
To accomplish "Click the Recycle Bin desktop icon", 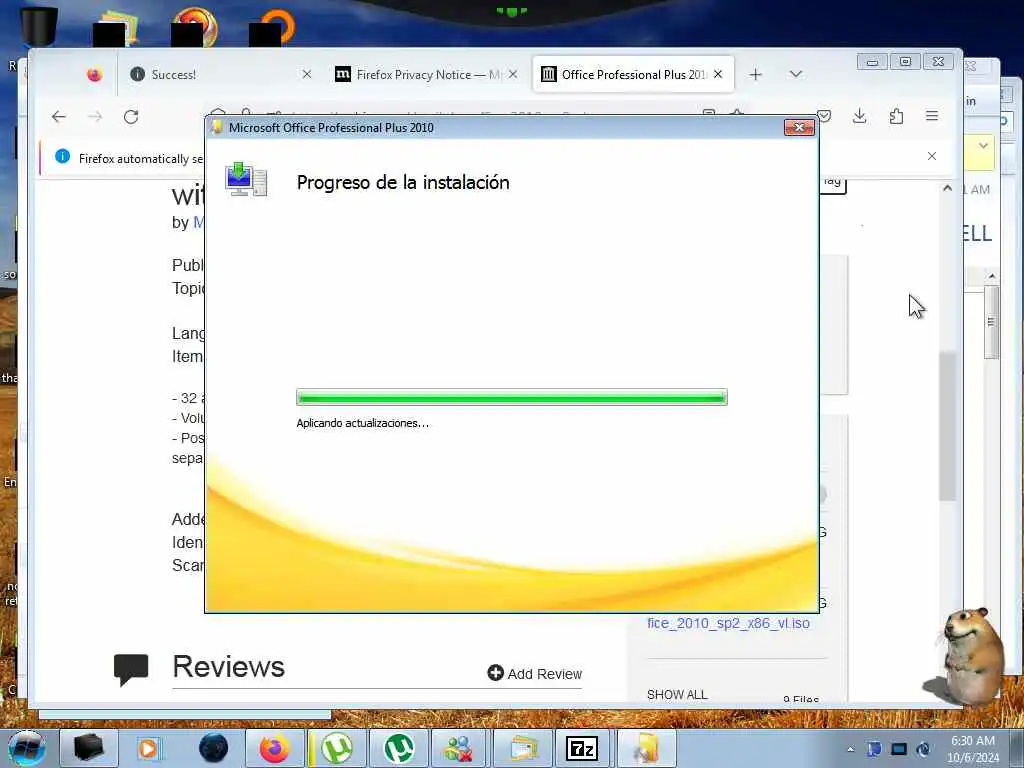I will click(x=39, y=25).
